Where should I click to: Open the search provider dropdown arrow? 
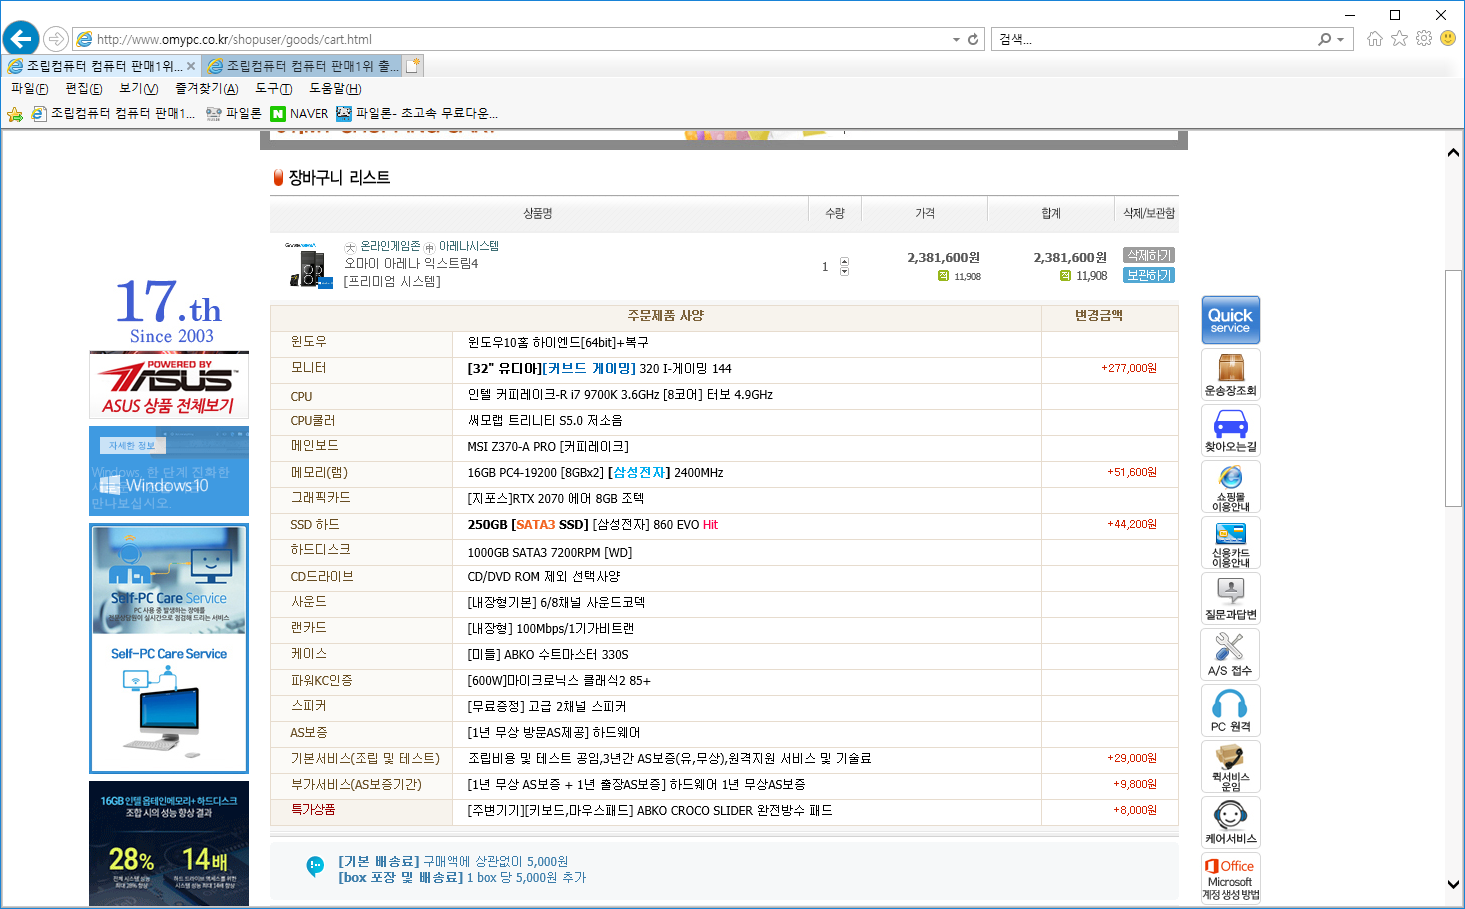pos(1340,39)
